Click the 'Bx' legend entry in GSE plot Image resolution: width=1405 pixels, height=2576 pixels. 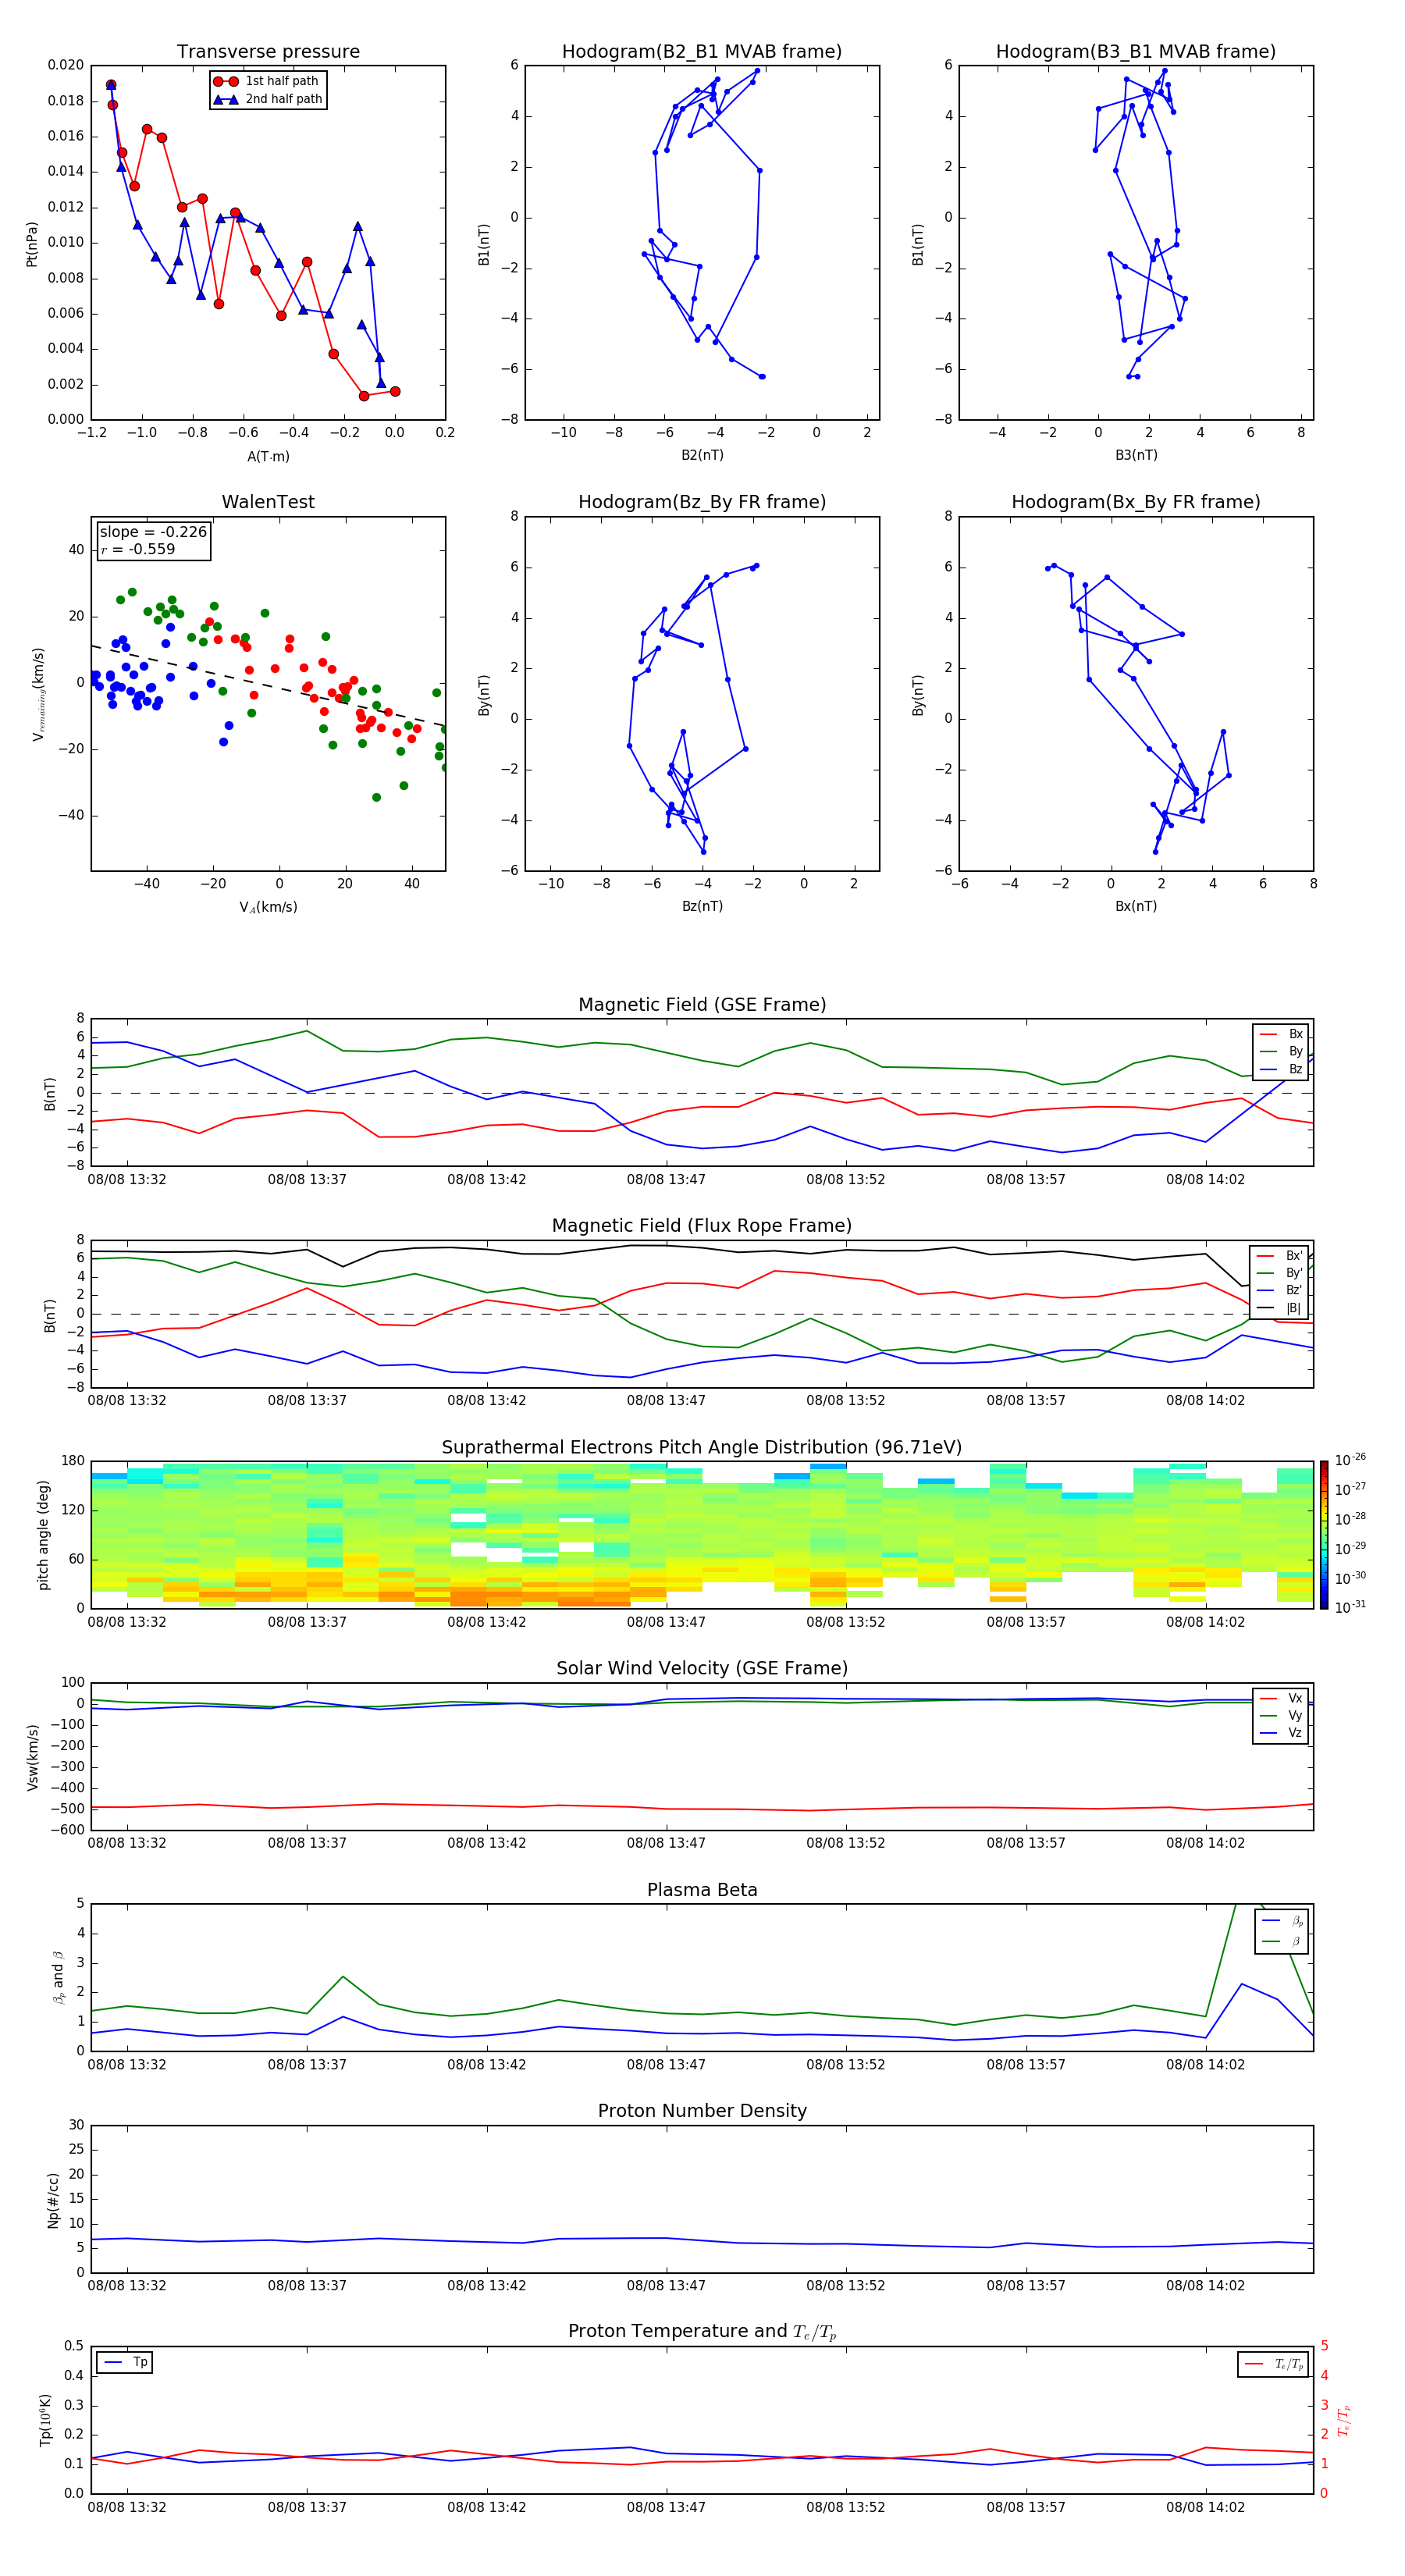click(x=1281, y=1034)
